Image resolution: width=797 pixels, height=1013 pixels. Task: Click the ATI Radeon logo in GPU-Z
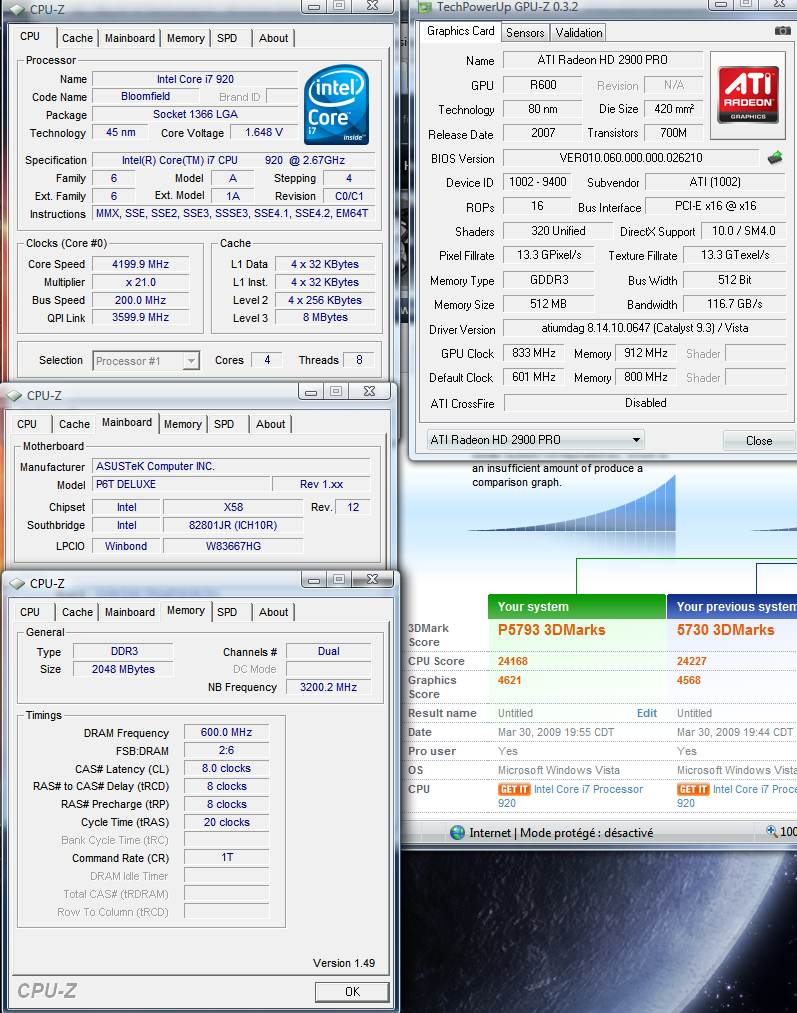coord(748,95)
